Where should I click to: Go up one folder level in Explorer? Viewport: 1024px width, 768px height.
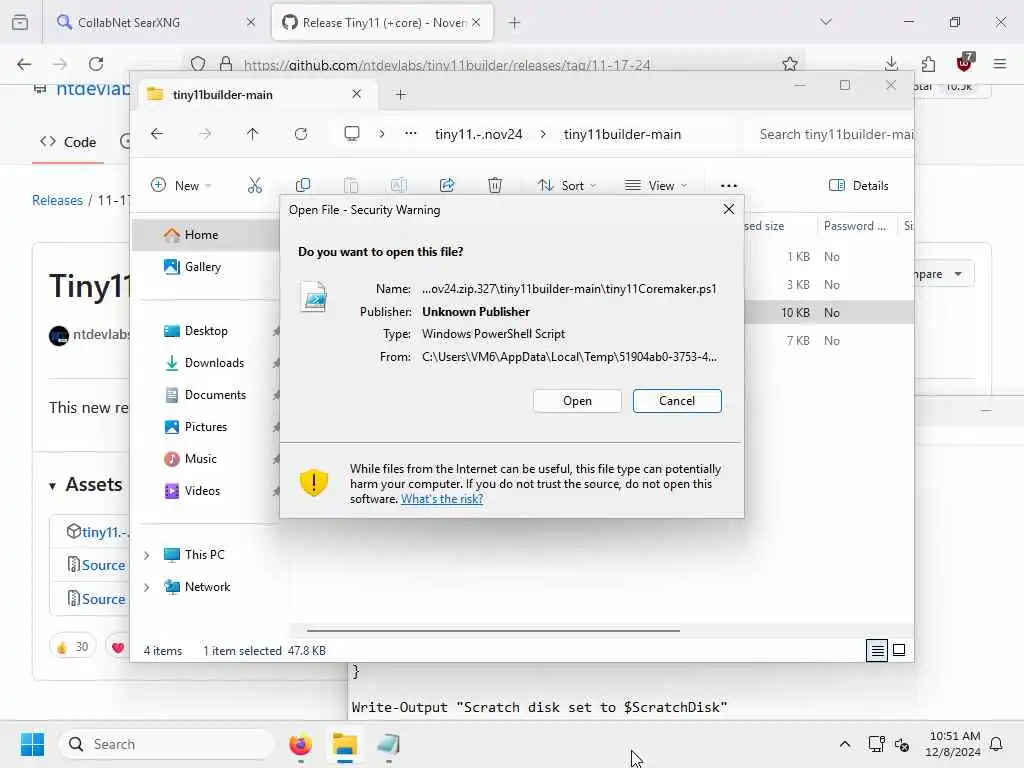pyautogui.click(x=252, y=134)
